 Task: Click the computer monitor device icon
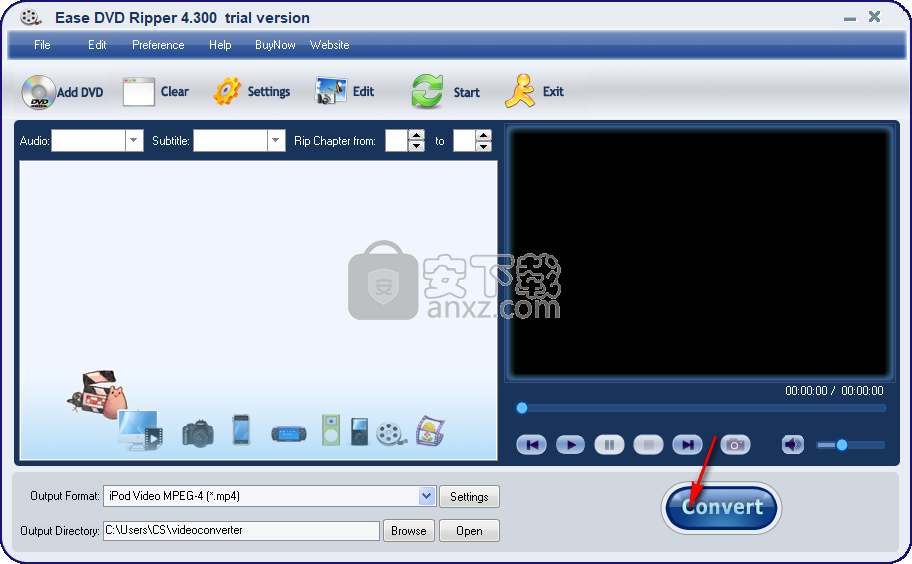tap(140, 431)
